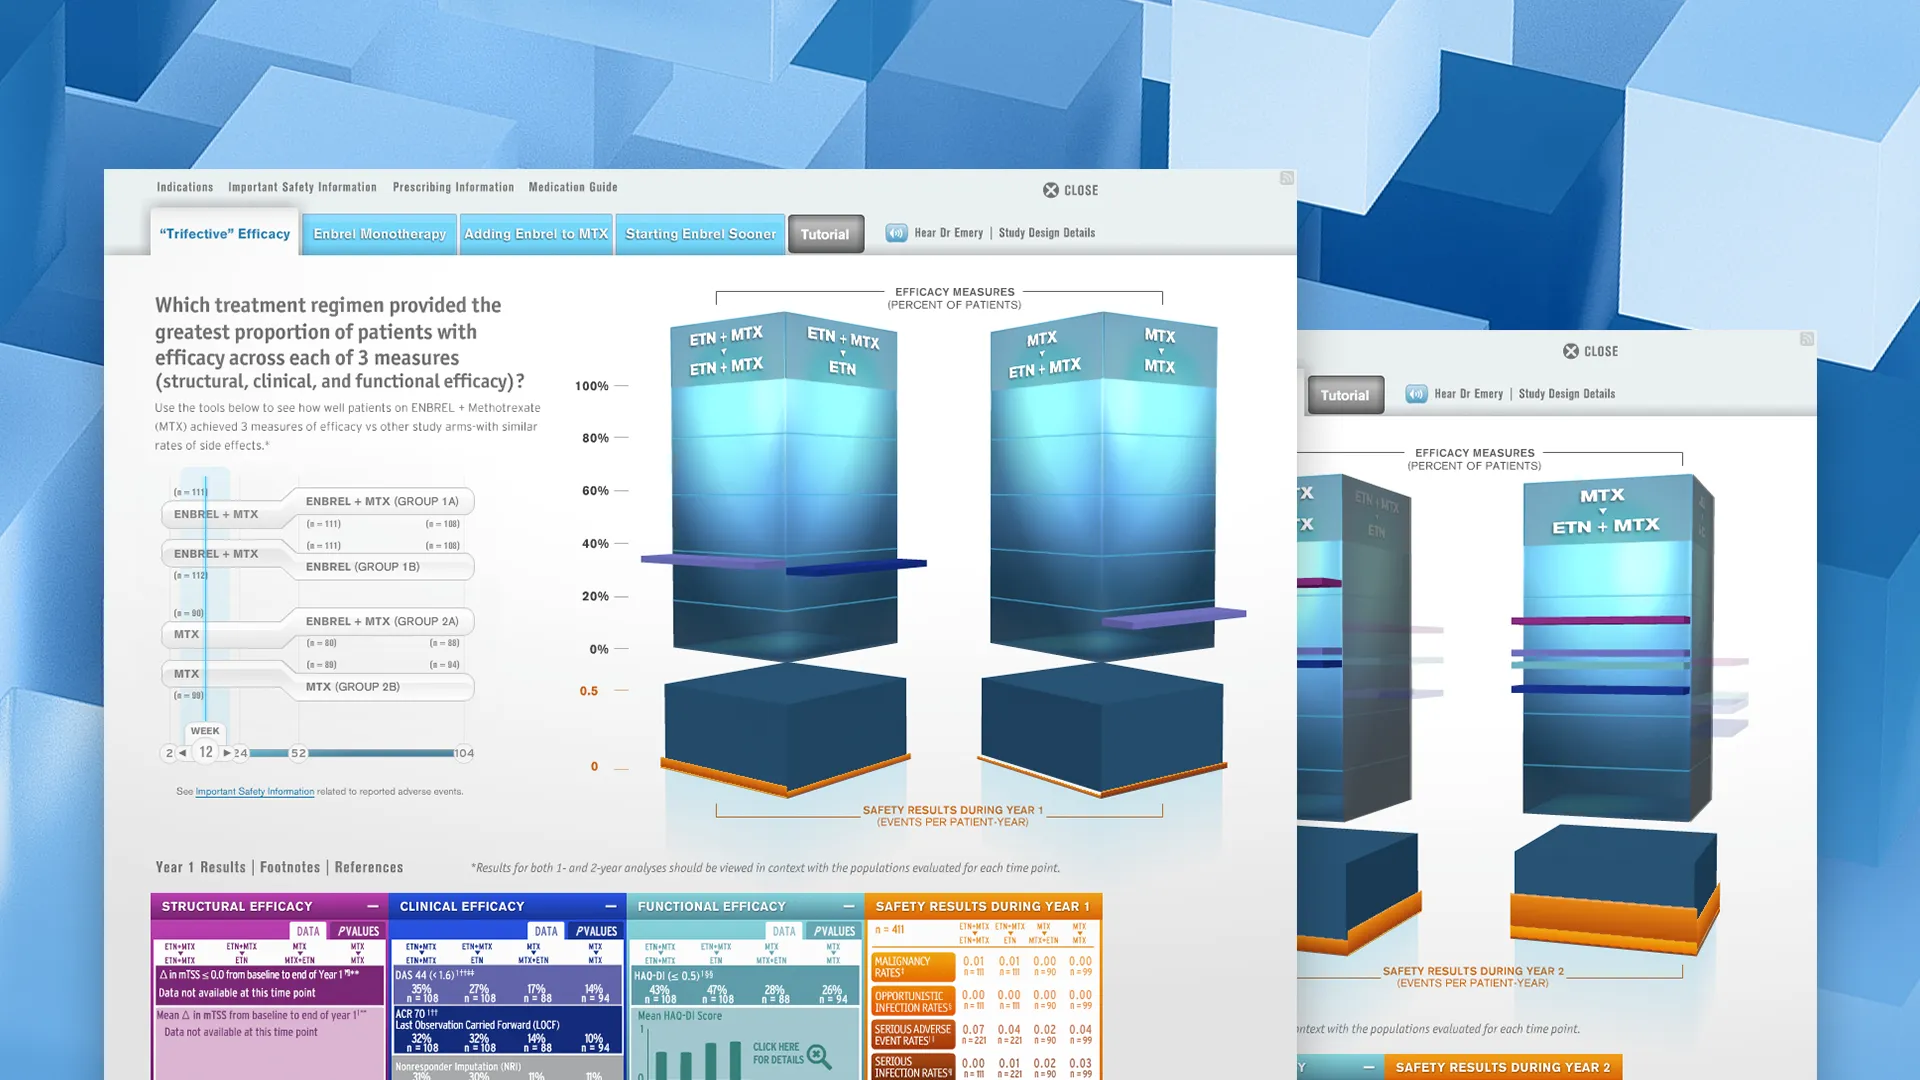Show Data view in Functional Efficacy panel
The height and width of the screenshot is (1080, 1920).
(x=784, y=931)
